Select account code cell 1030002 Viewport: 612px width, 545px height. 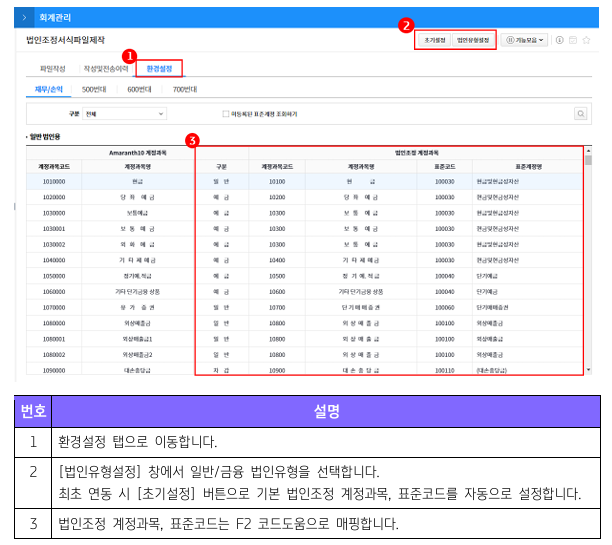tap(54, 244)
